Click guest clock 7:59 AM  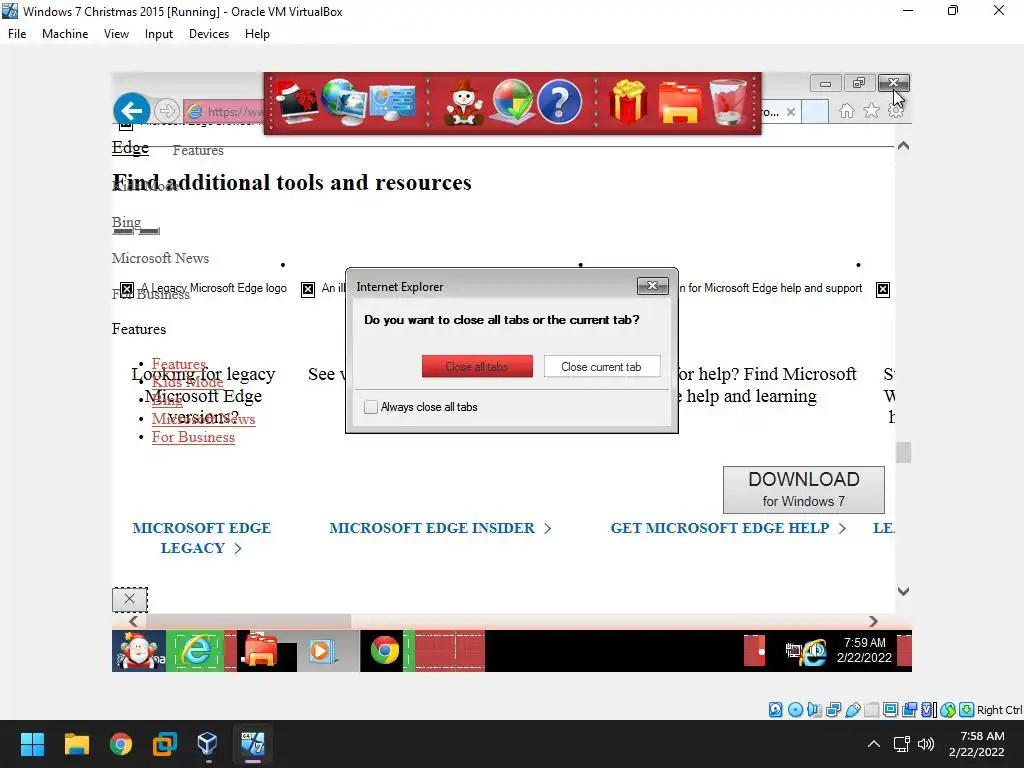(x=864, y=643)
